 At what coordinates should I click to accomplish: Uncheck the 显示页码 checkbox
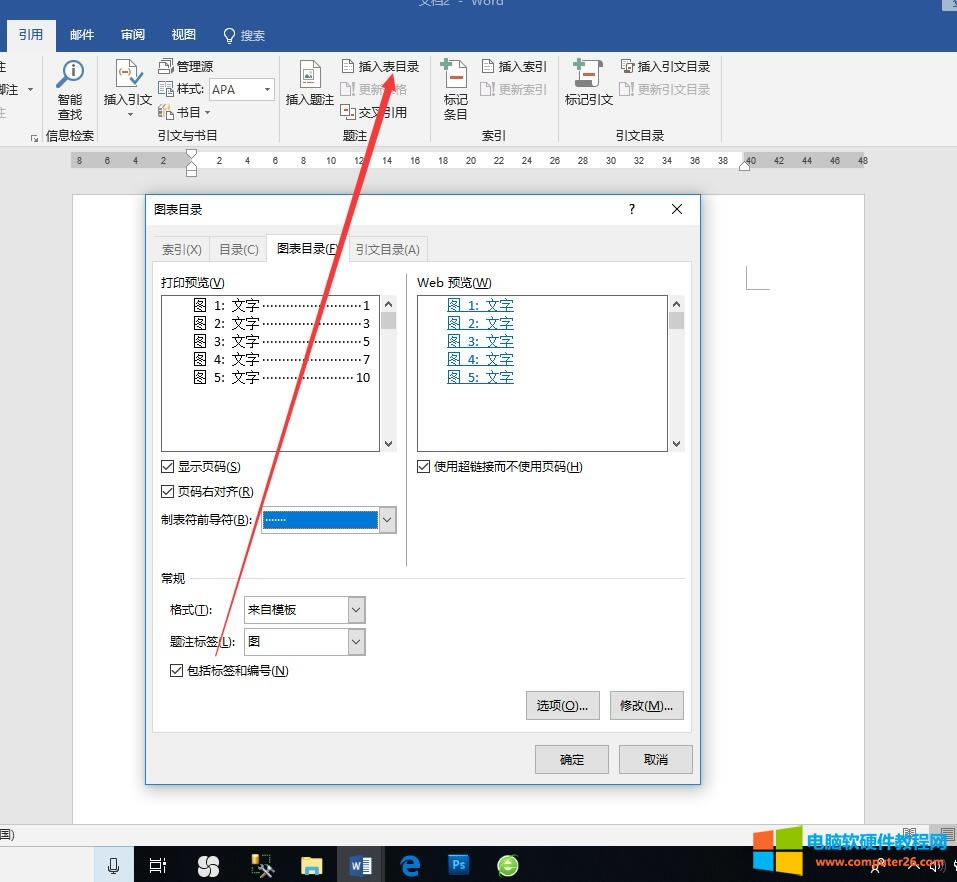click(x=167, y=467)
